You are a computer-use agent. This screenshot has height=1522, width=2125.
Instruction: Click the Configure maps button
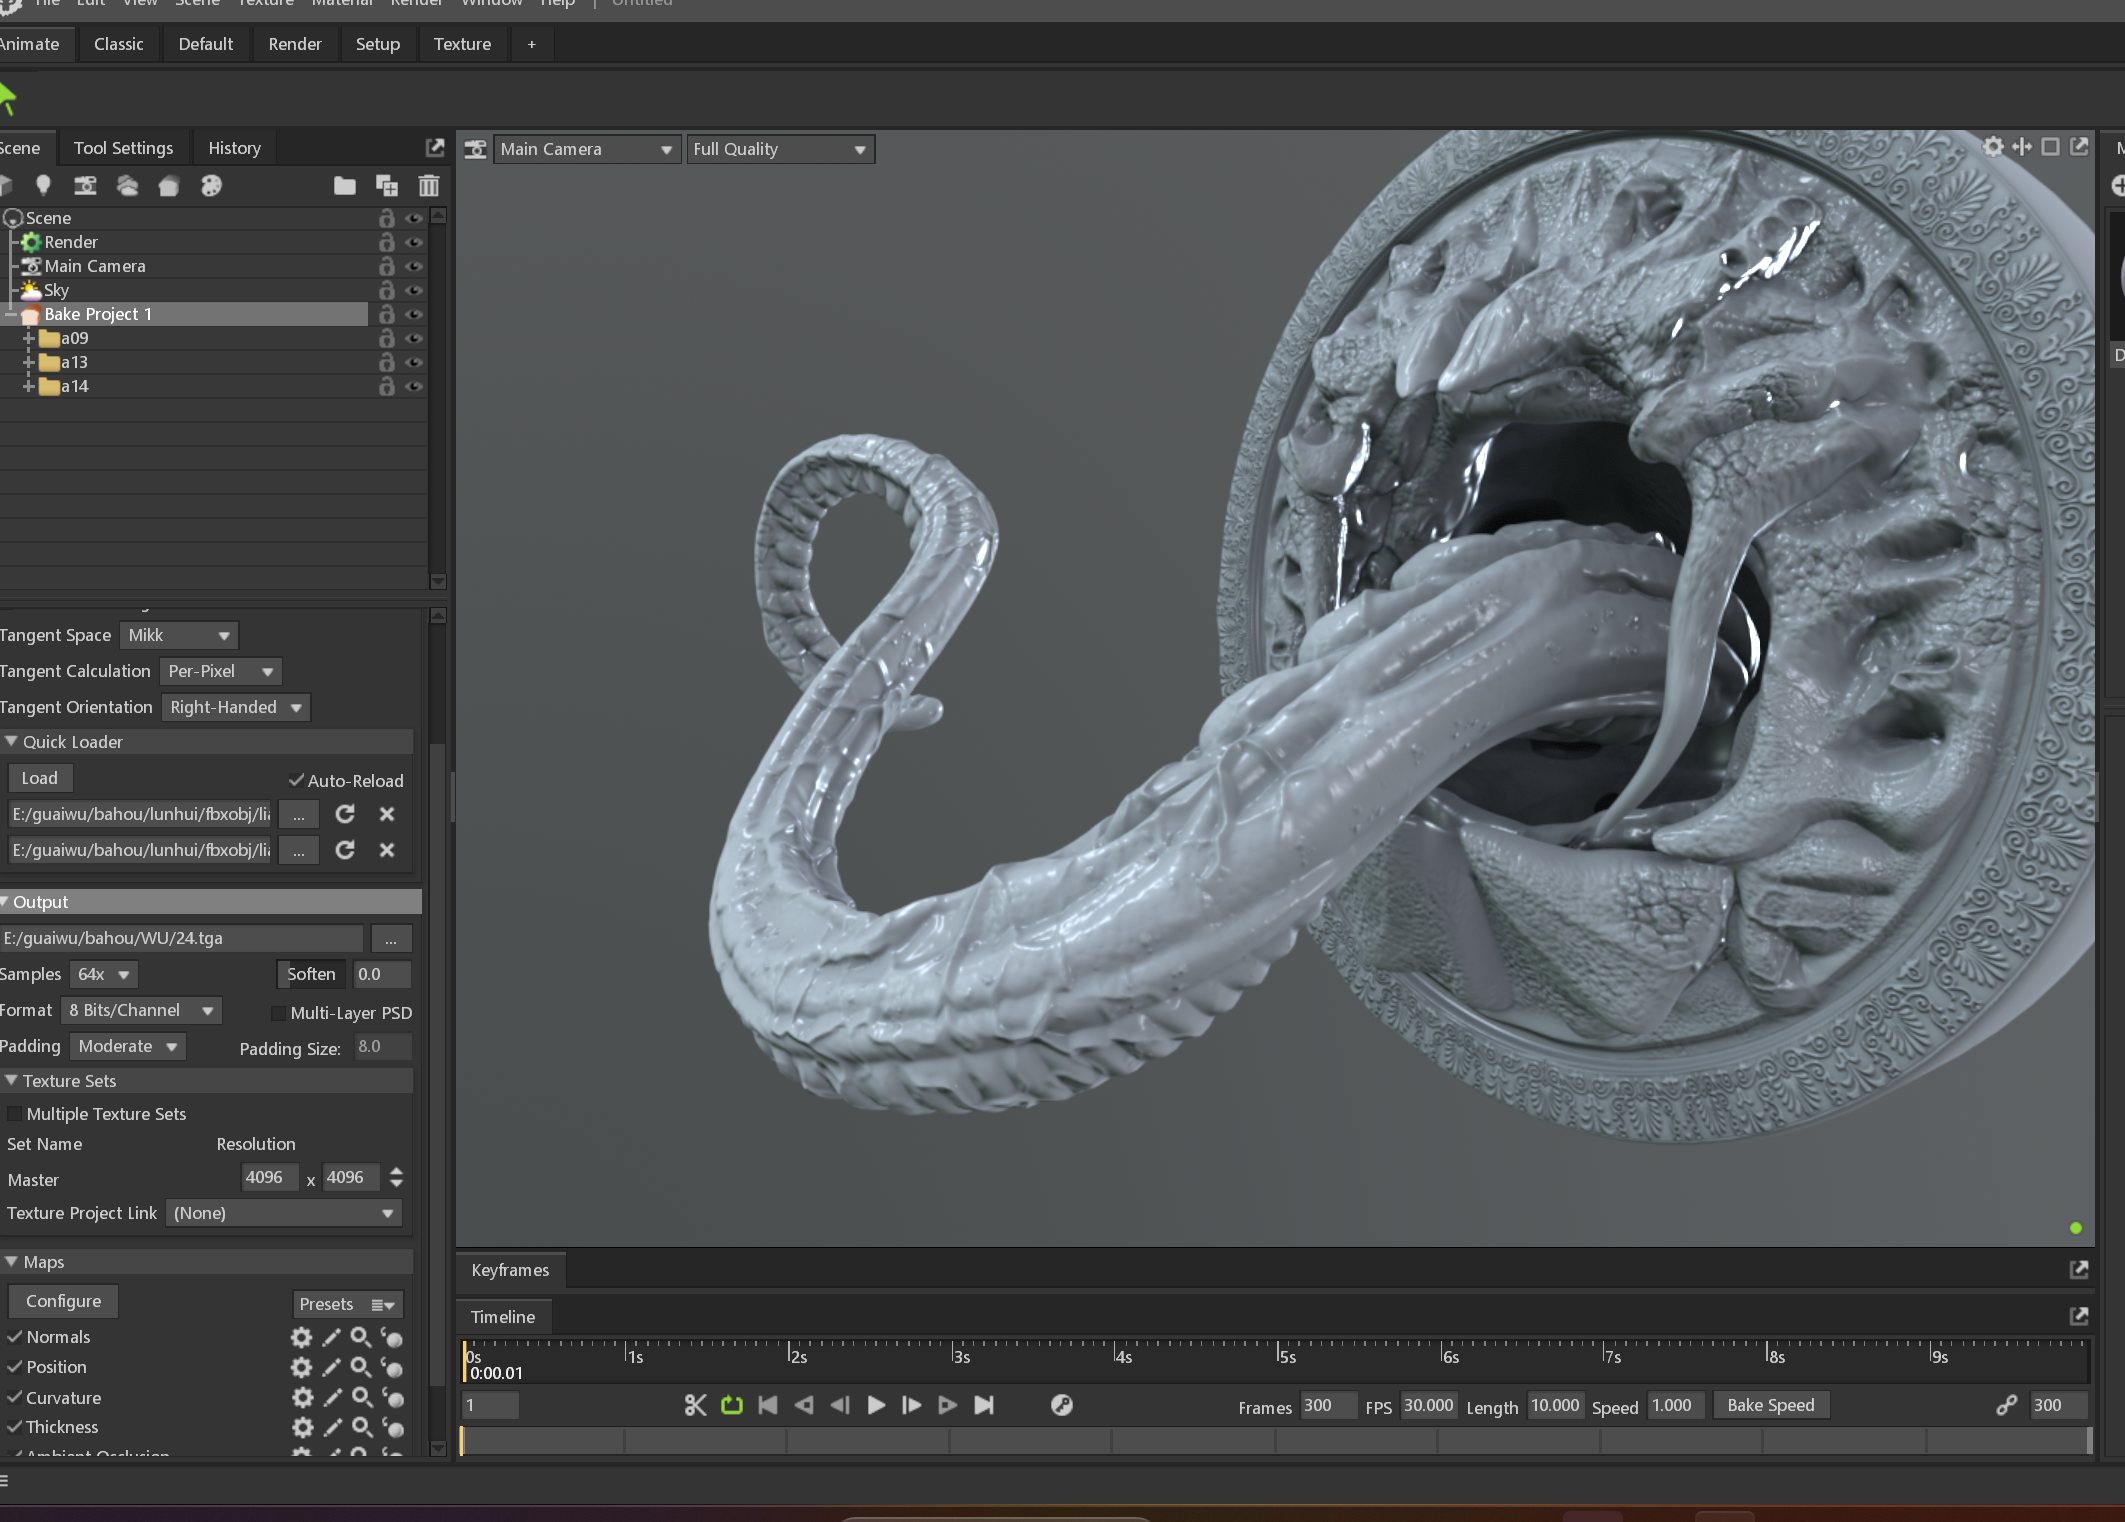[63, 1301]
